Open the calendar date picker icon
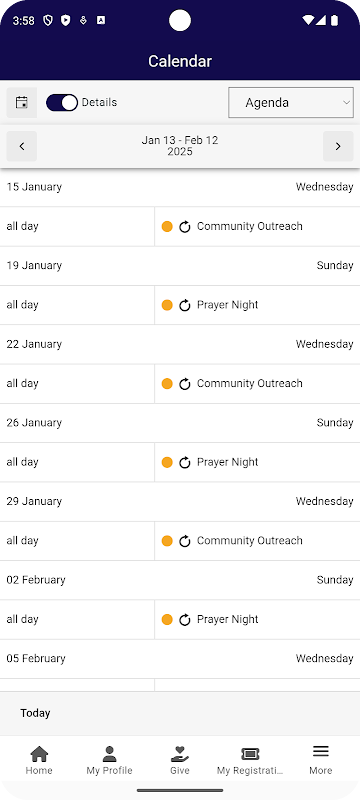The width and height of the screenshot is (360, 800). (x=21, y=103)
